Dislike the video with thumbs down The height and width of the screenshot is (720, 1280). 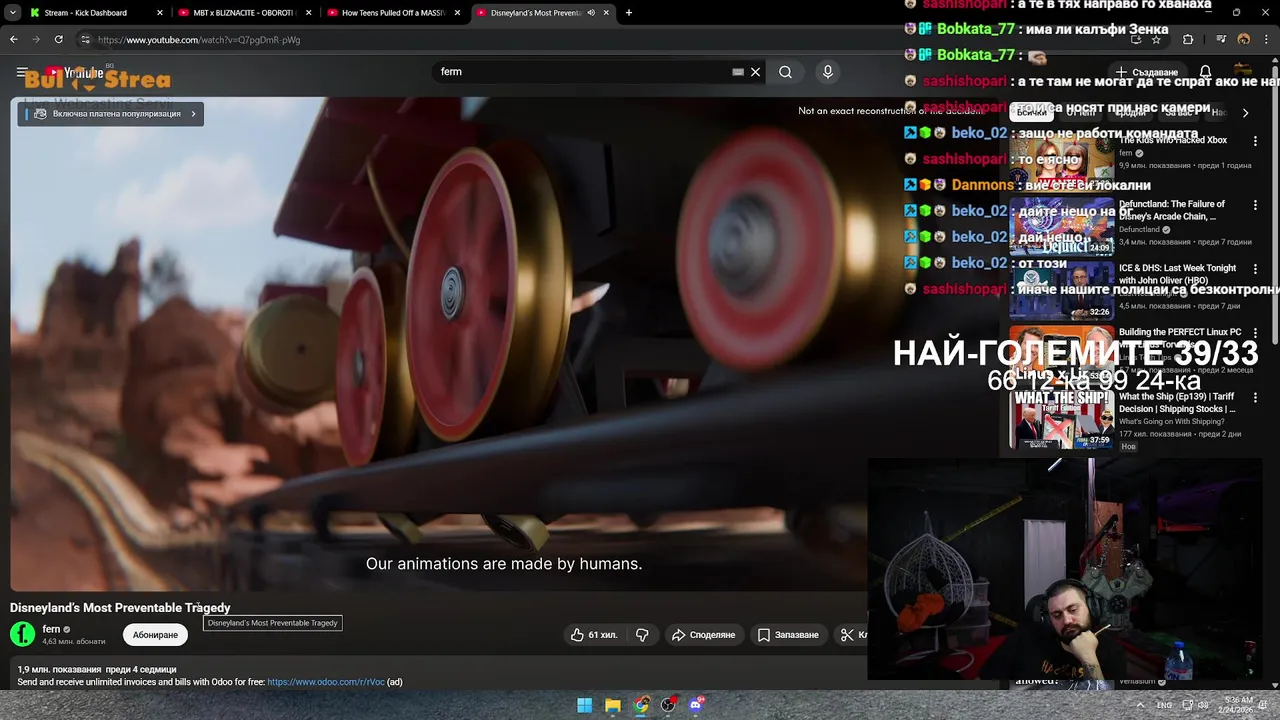click(642, 635)
